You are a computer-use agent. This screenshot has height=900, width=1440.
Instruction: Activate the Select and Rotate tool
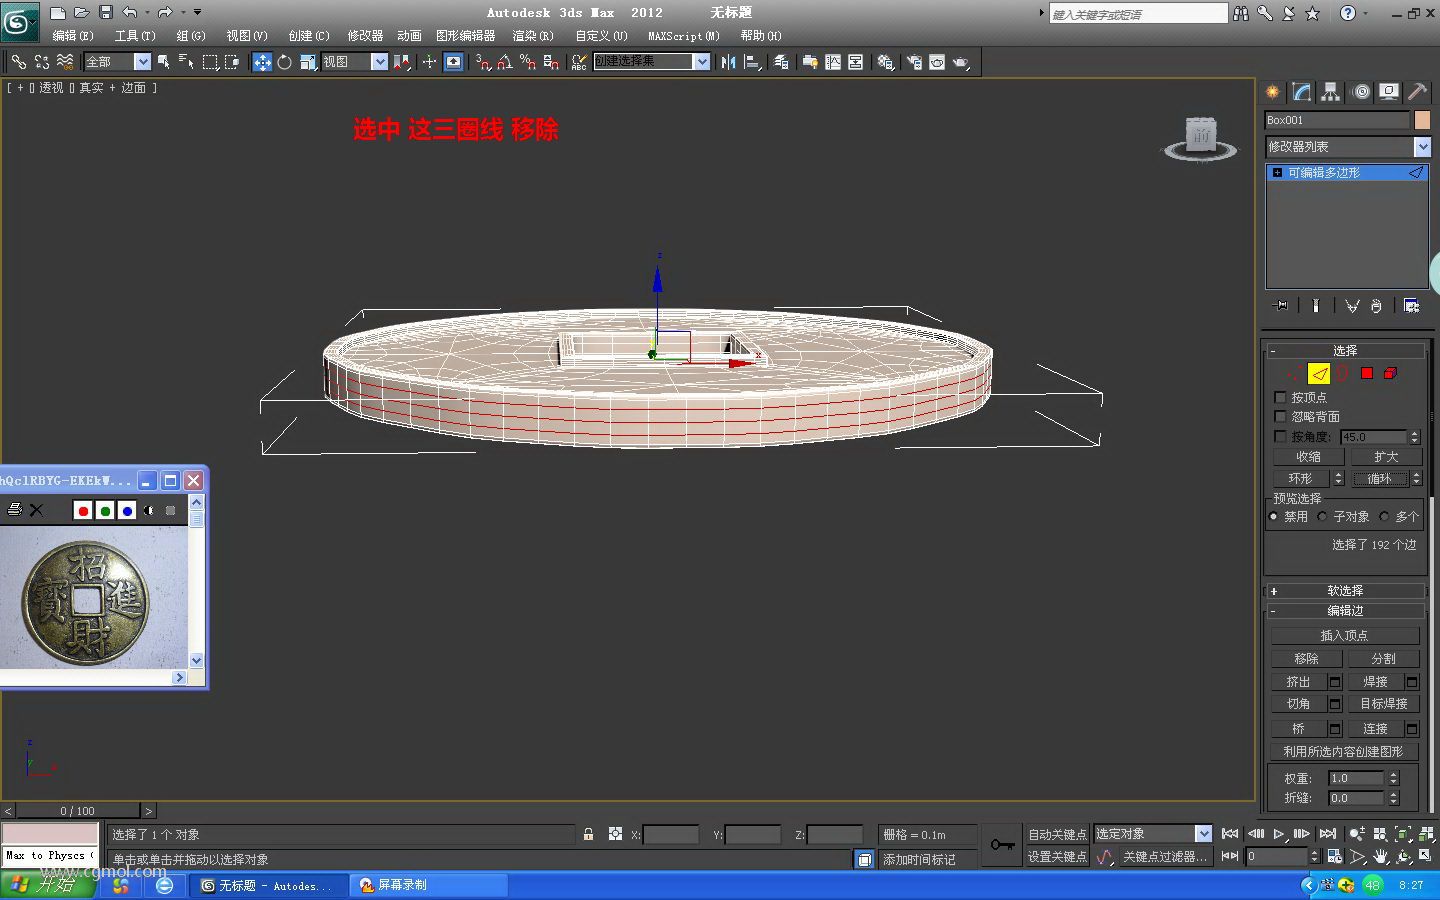[x=284, y=62]
